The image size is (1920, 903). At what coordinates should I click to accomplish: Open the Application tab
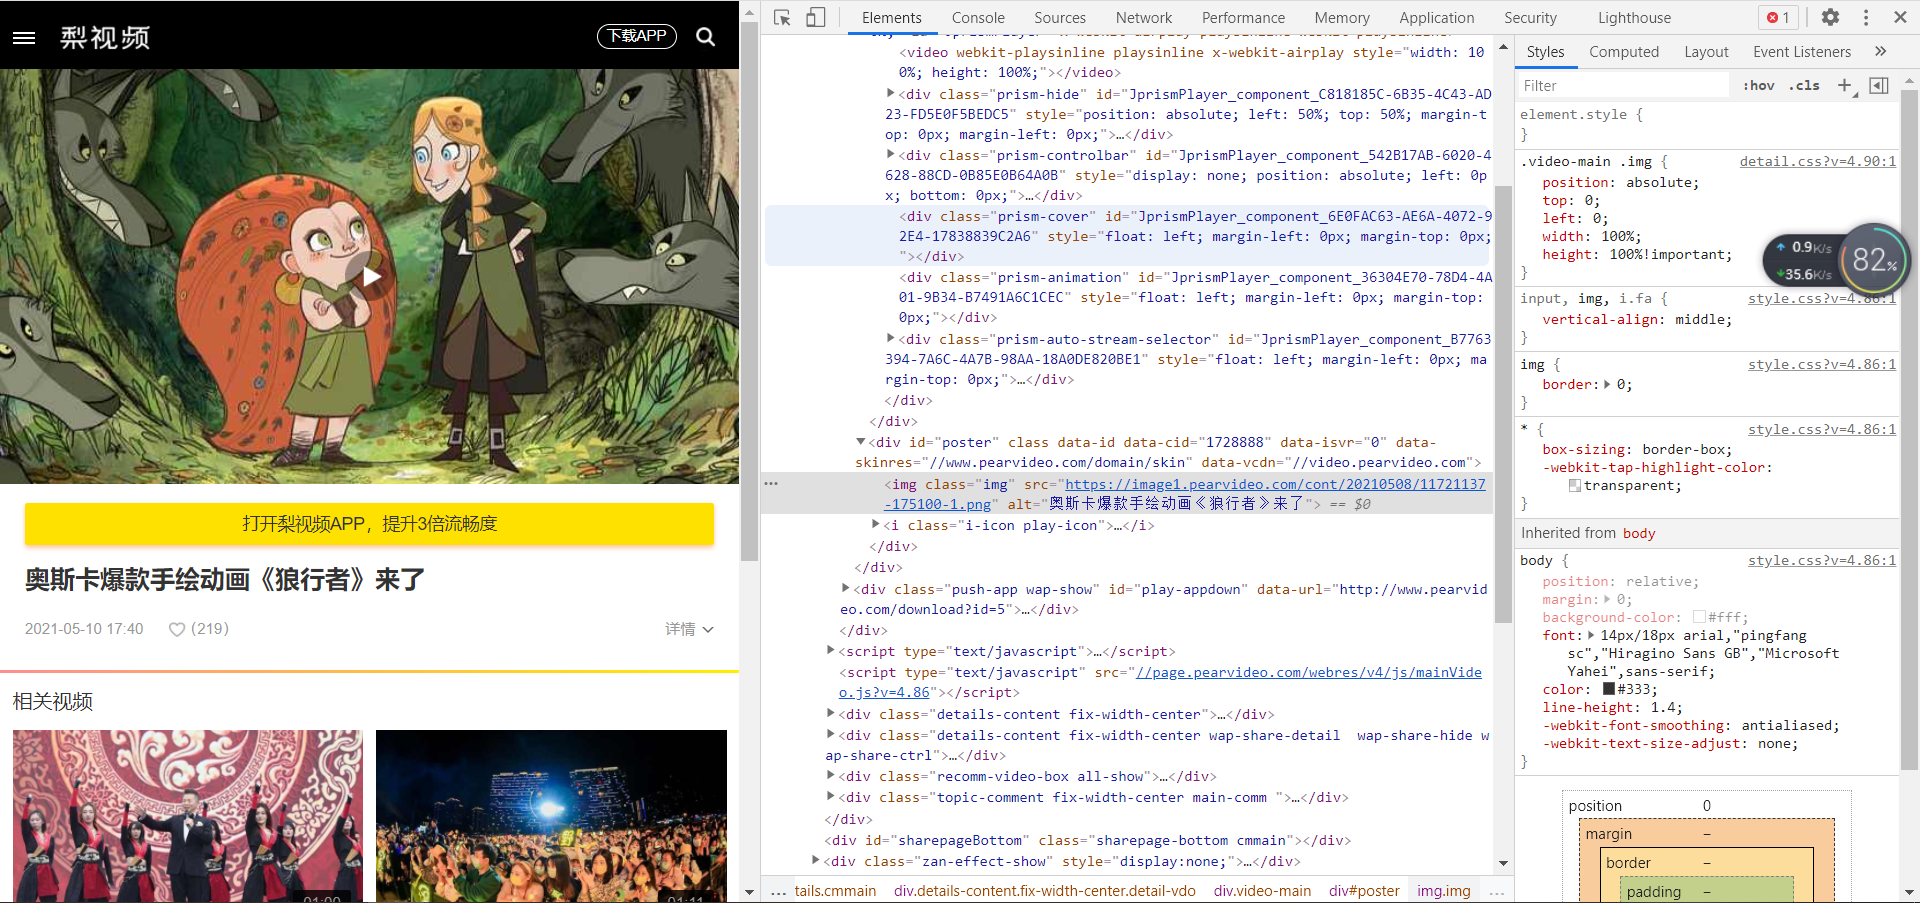pos(1436,17)
